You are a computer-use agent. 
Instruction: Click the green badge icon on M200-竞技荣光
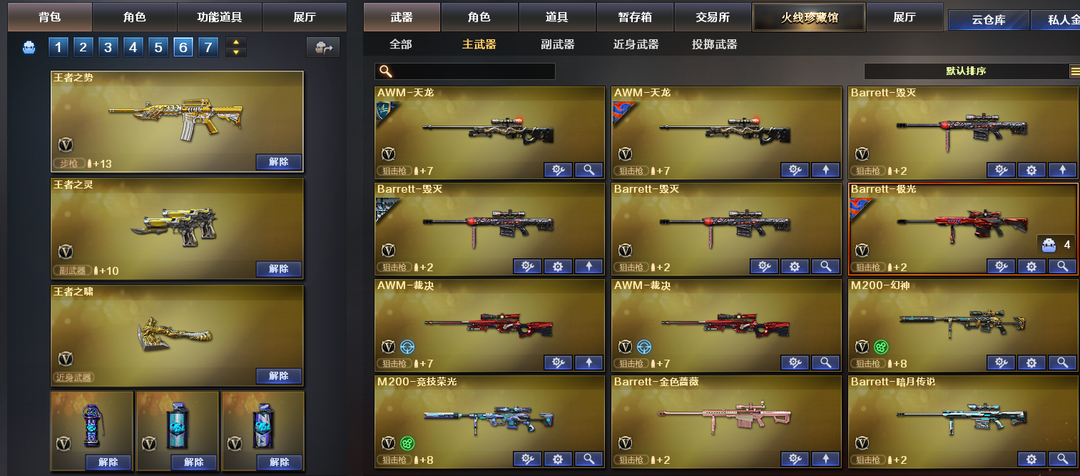(407, 443)
